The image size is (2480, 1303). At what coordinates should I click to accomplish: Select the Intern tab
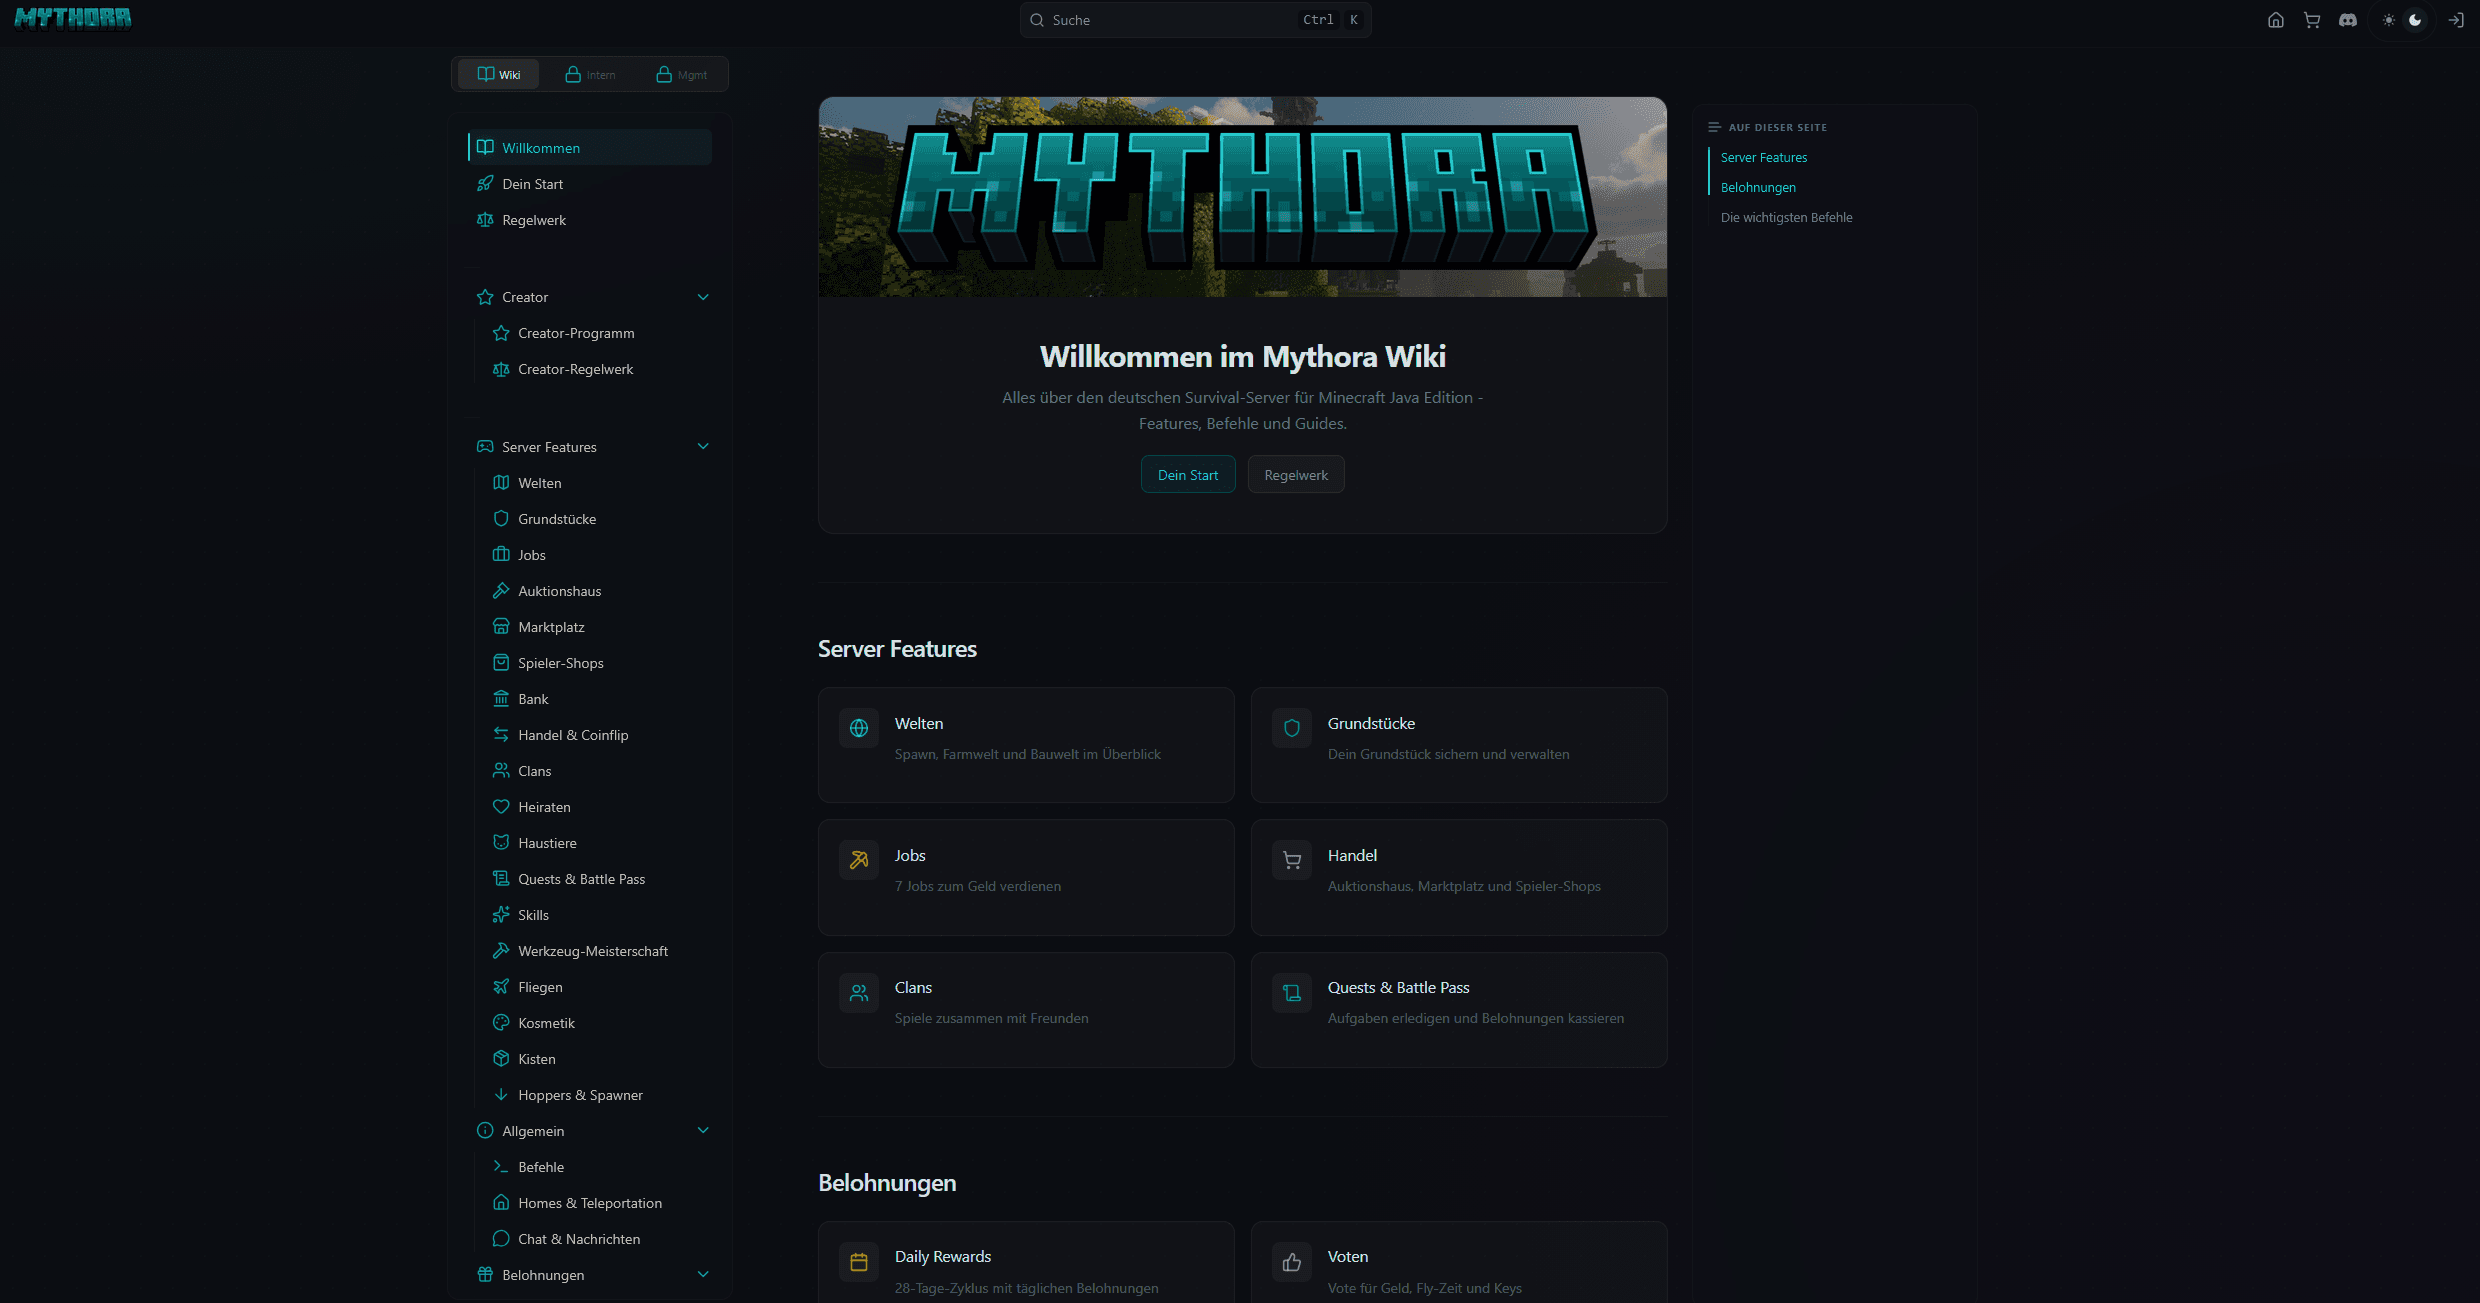[x=590, y=74]
